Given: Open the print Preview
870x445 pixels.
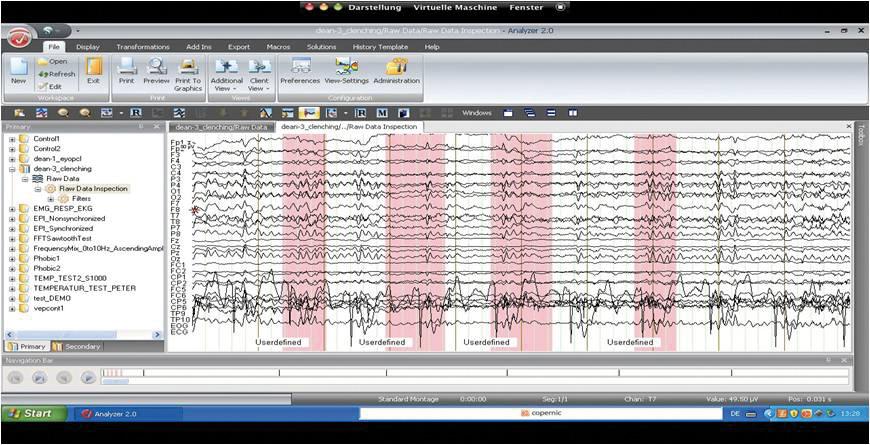Looking at the screenshot, I should [156, 72].
